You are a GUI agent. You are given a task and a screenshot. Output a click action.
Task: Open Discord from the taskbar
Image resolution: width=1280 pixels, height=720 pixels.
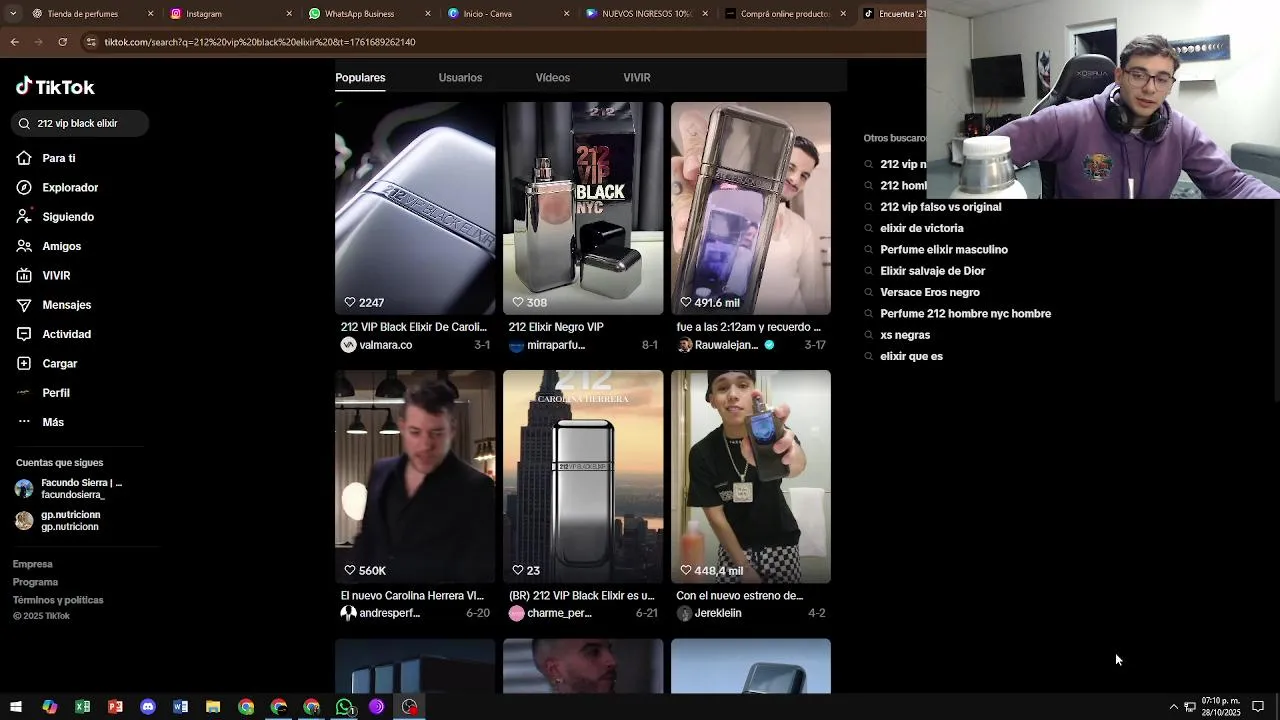point(148,707)
